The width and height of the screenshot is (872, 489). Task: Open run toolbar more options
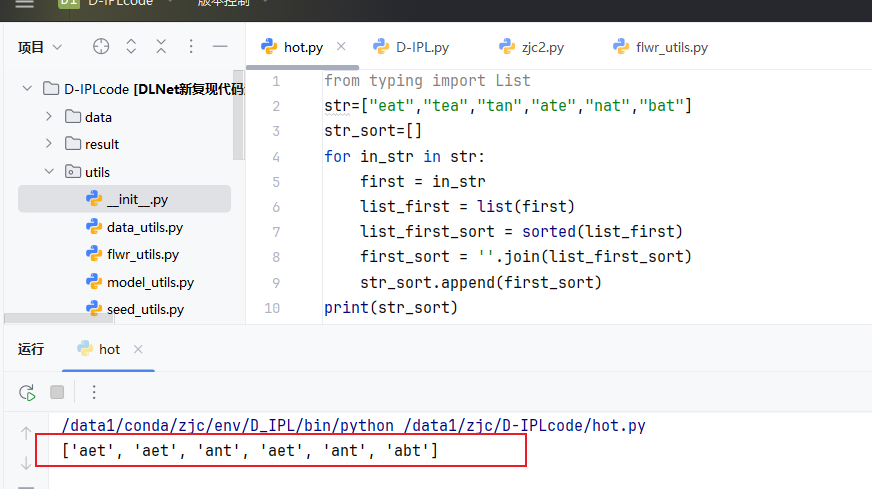[94, 392]
